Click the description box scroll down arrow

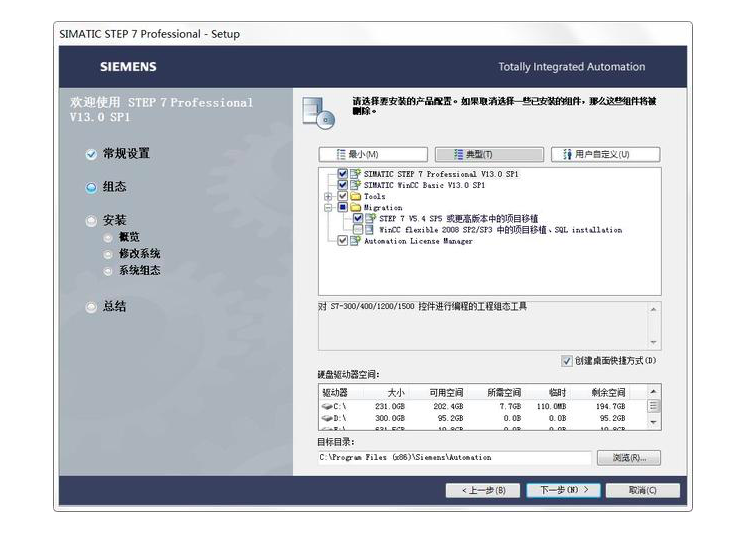(x=653, y=342)
